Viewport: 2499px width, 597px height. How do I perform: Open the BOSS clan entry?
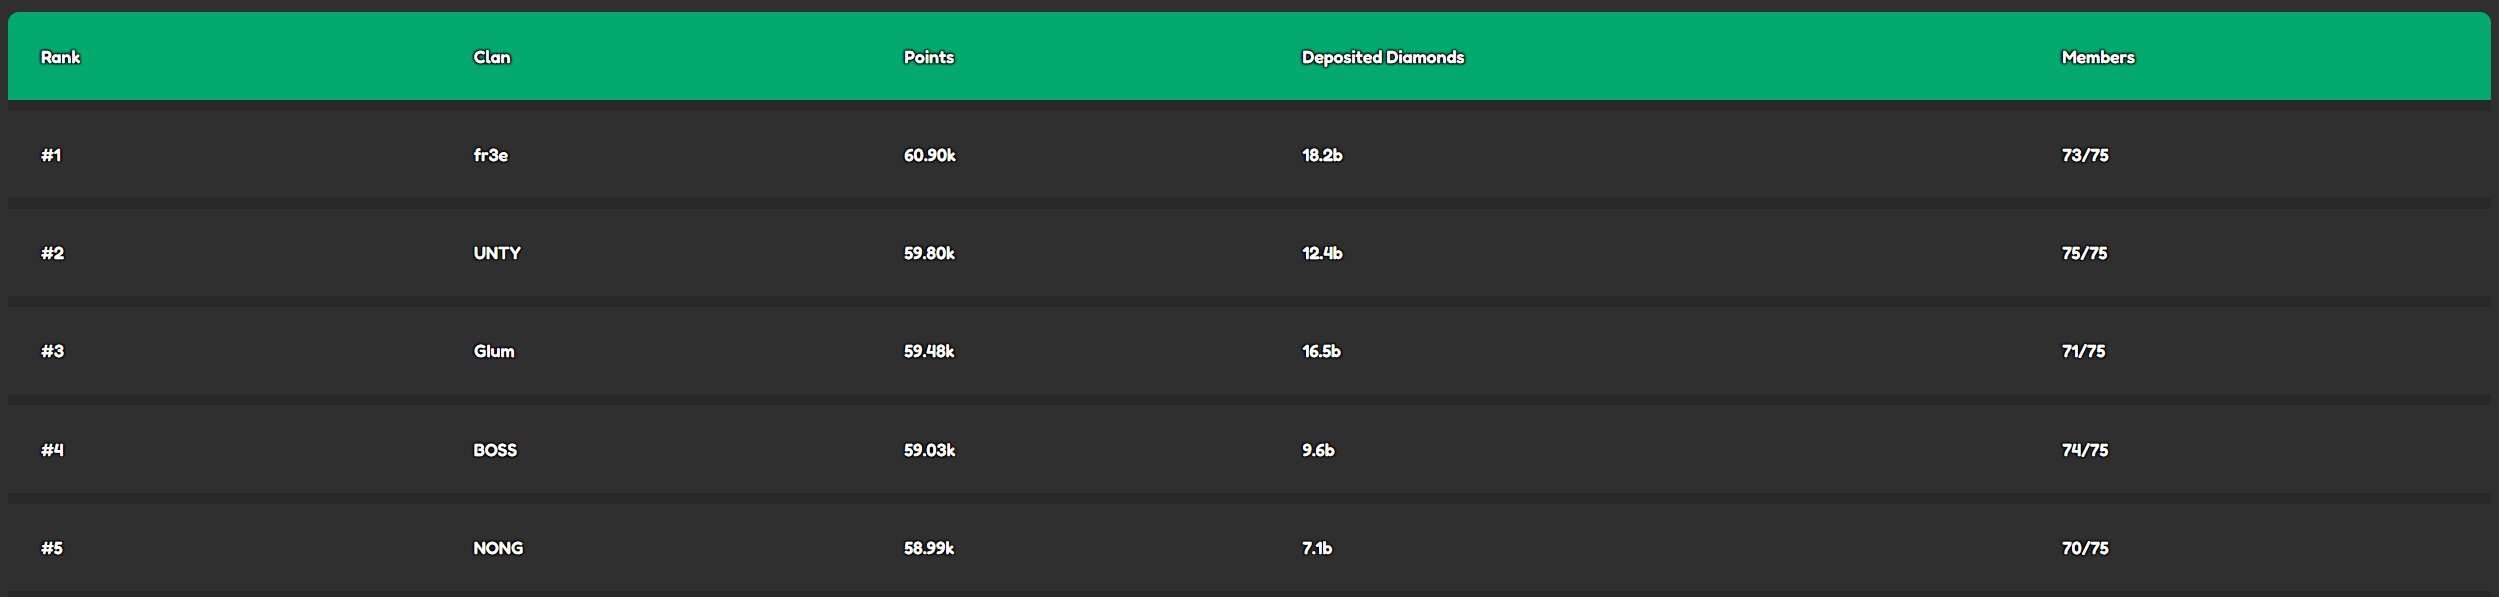[494, 450]
